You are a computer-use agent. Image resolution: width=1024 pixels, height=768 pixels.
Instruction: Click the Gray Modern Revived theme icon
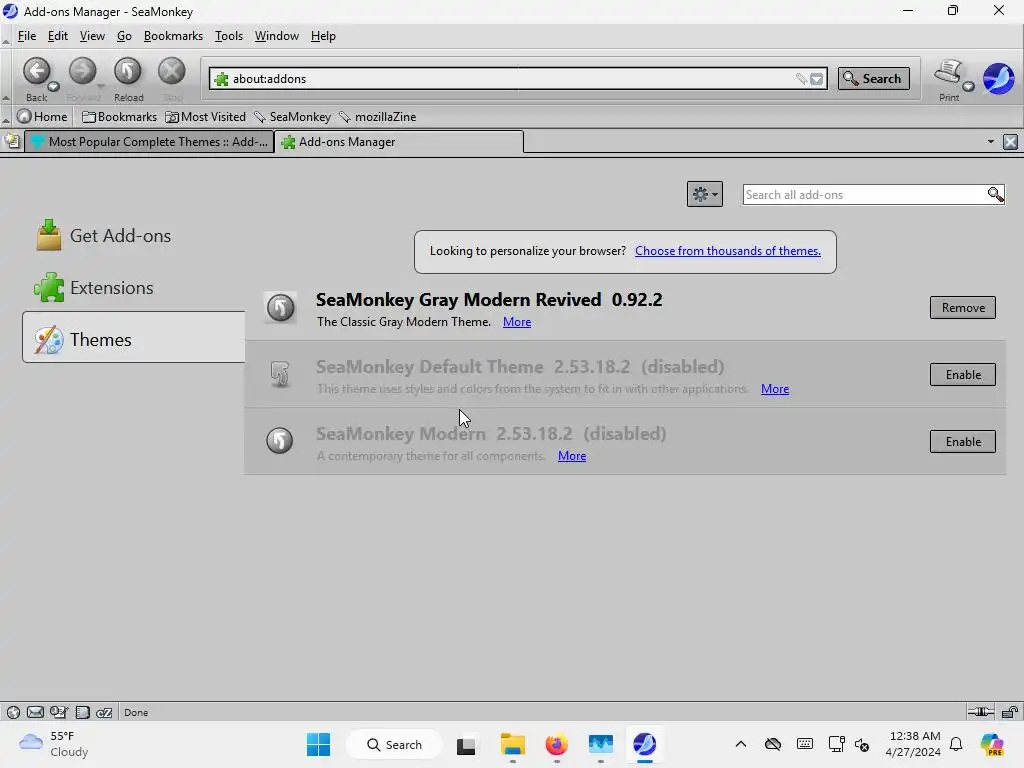coord(280,308)
